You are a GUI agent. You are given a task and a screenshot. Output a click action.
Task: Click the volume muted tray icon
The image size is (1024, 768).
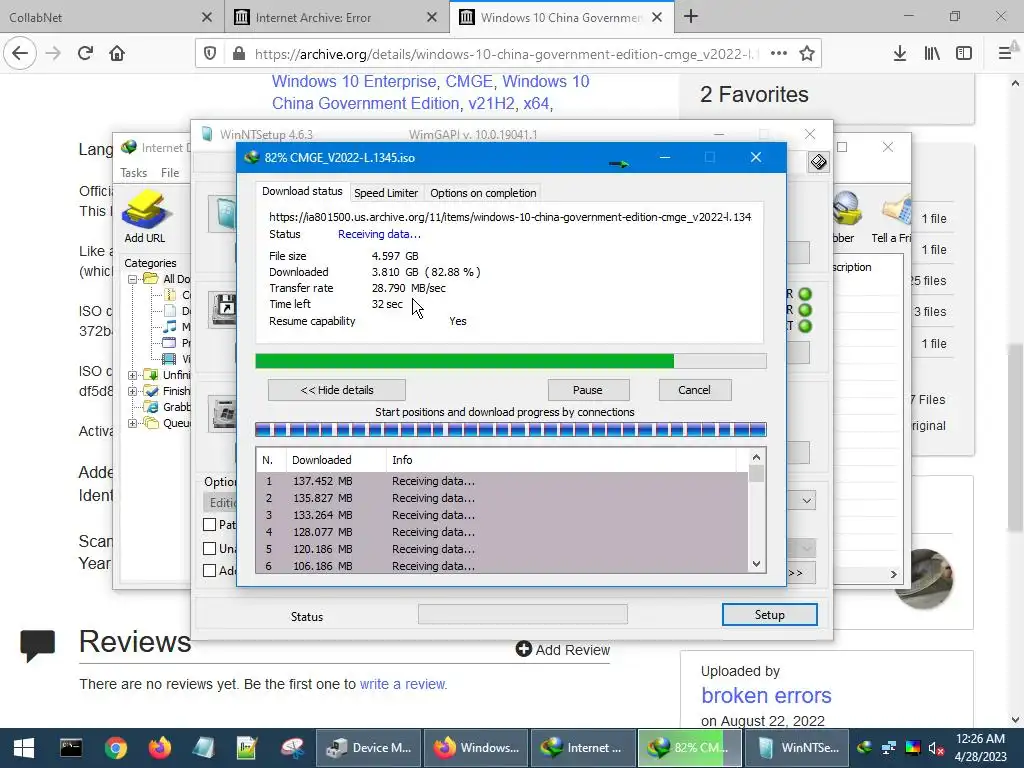936,748
